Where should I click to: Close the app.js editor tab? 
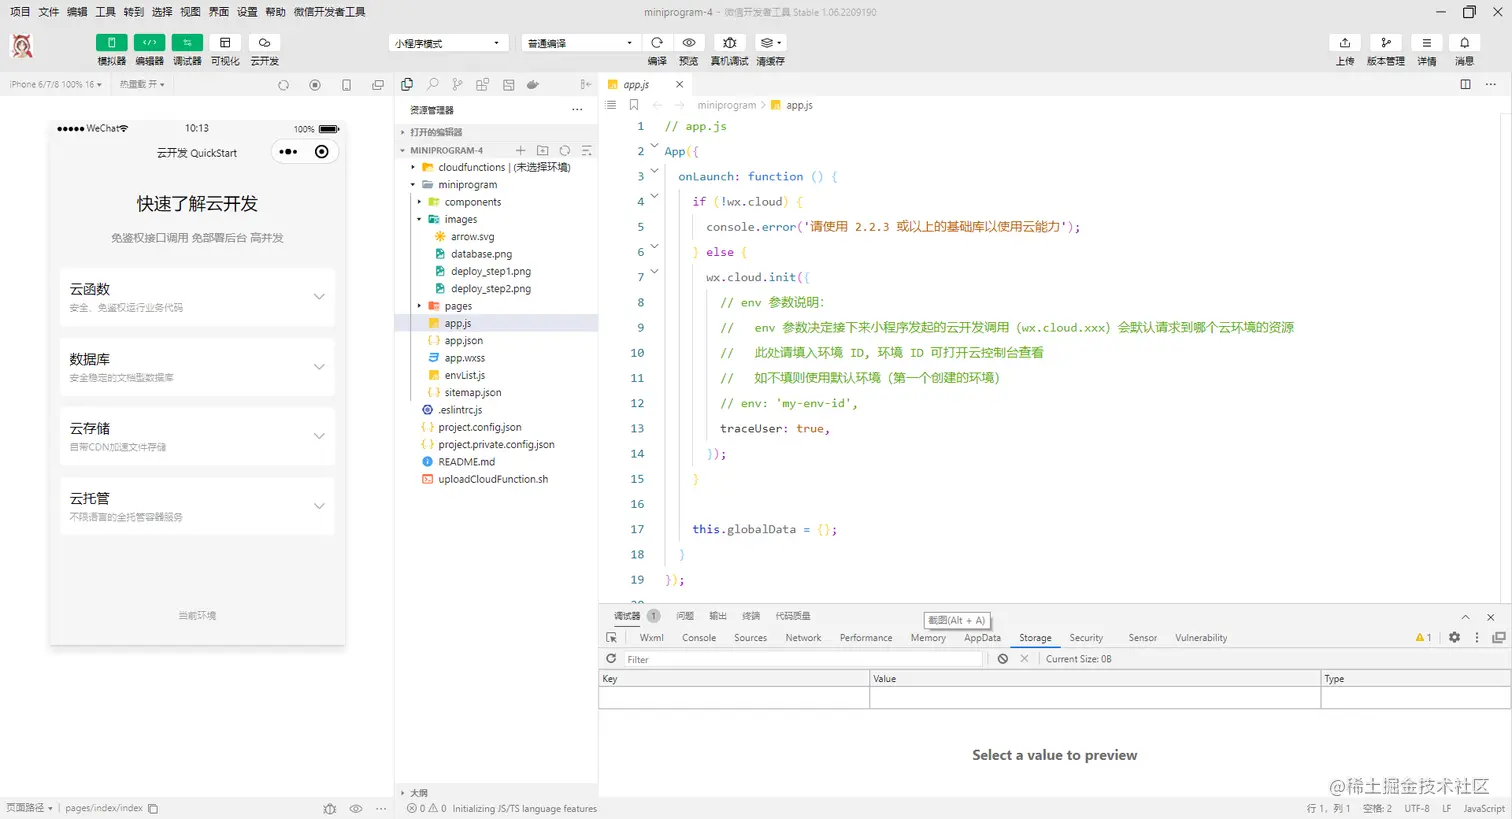(679, 85)
